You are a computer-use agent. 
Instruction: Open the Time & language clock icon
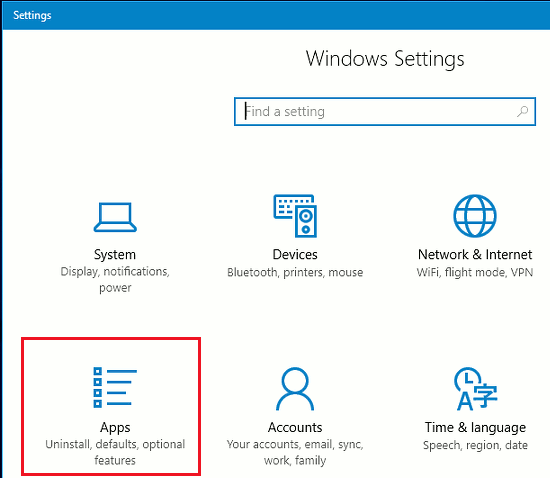475,389
